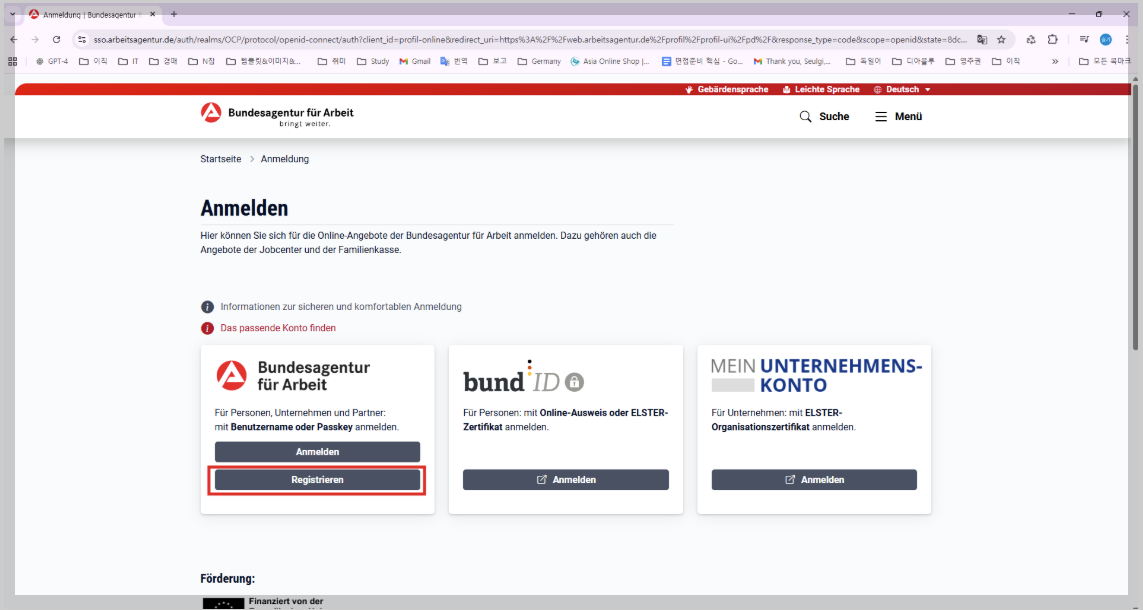Open the media control icon in toolbar

tap(1084, 39)
